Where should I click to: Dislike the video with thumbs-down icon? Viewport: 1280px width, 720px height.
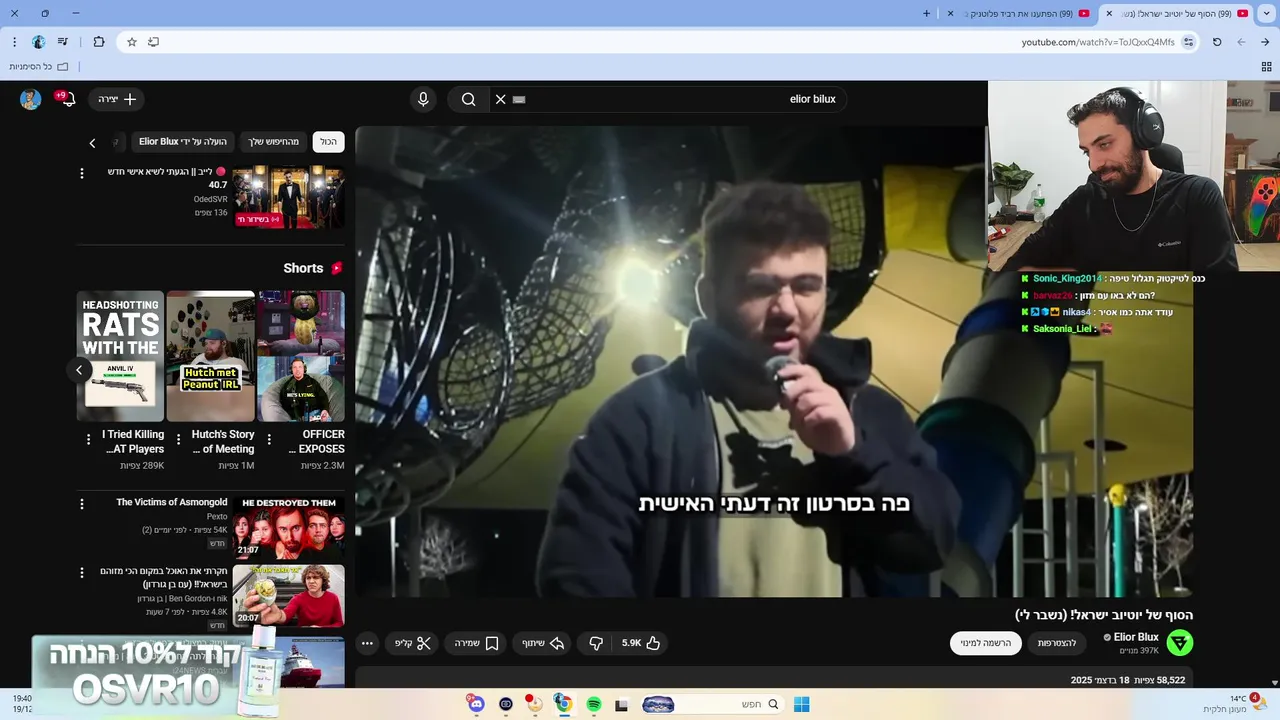pos(596,643)
